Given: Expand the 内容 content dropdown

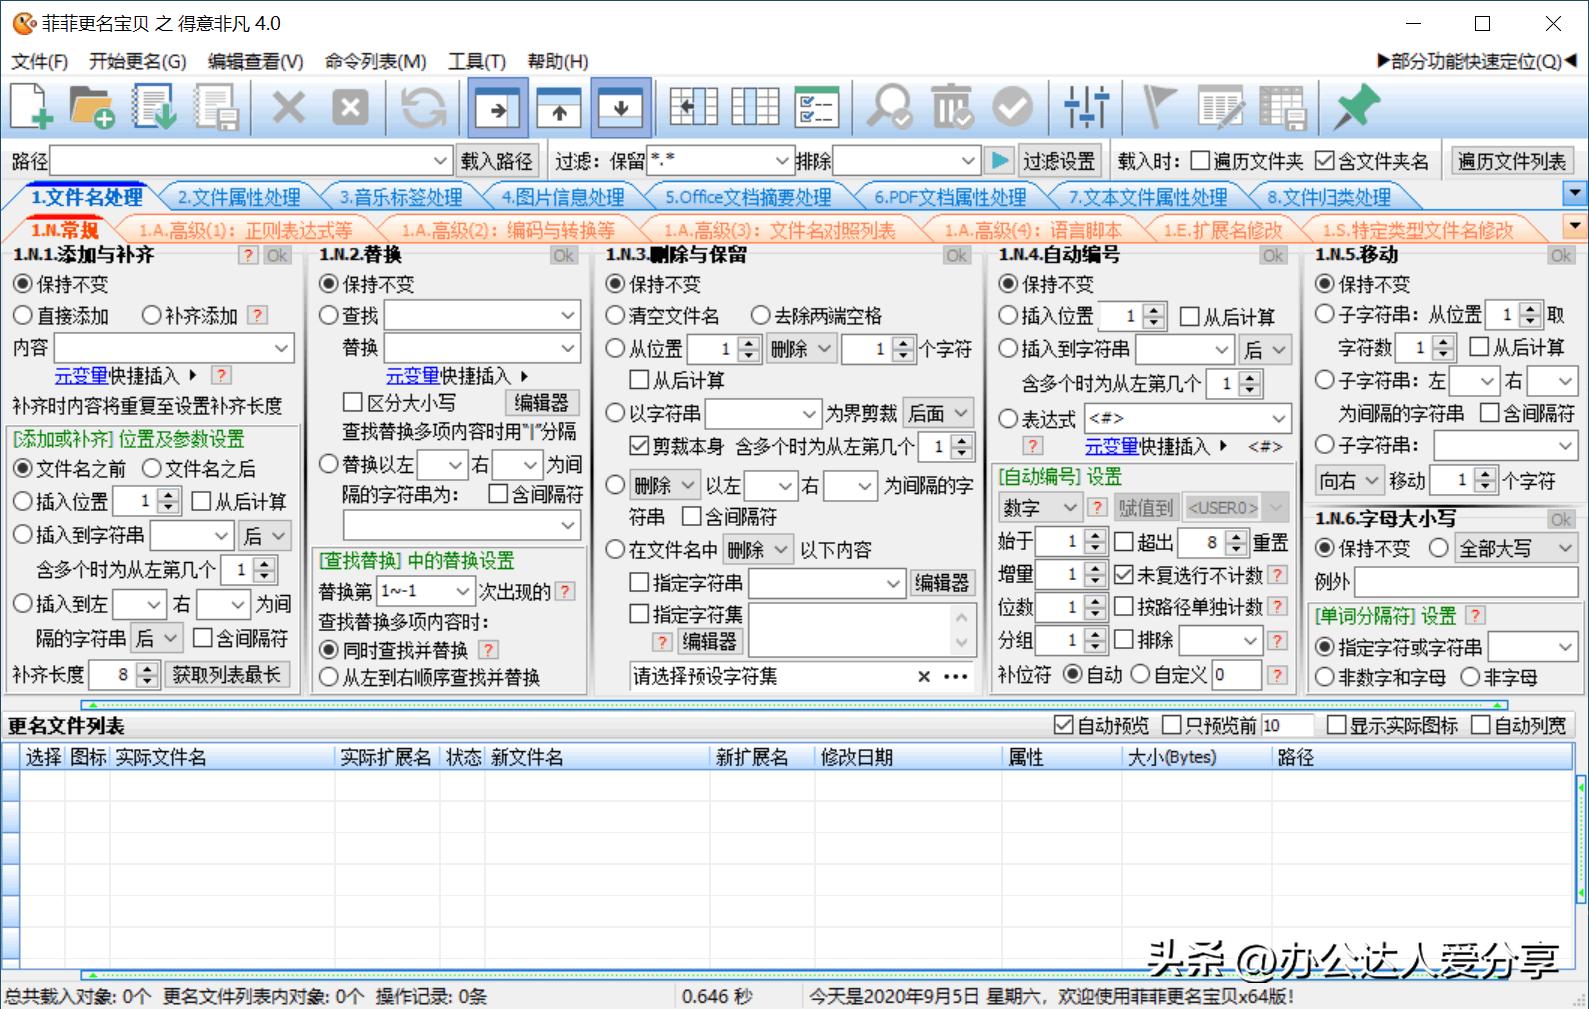Looking at the screenshot, I should 281,348.
